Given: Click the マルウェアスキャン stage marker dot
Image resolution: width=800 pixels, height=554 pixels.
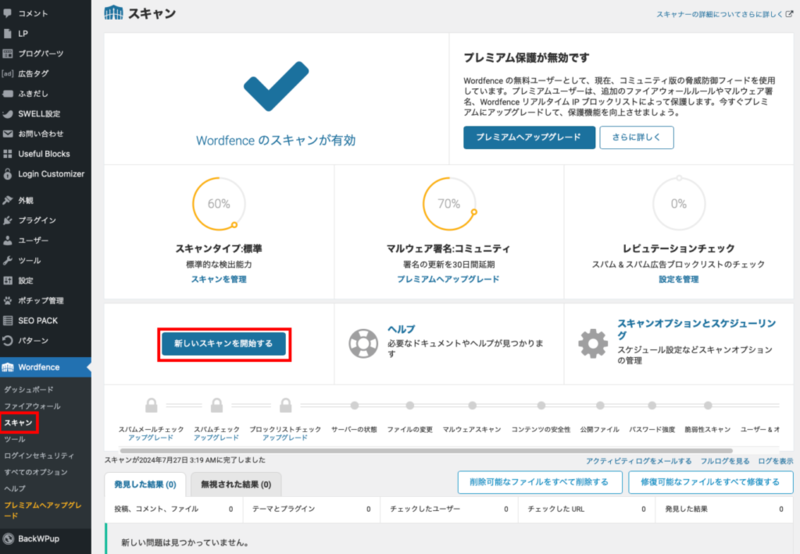Looking at the screenshot, I should pyautogui.click(x=472, y=406).
